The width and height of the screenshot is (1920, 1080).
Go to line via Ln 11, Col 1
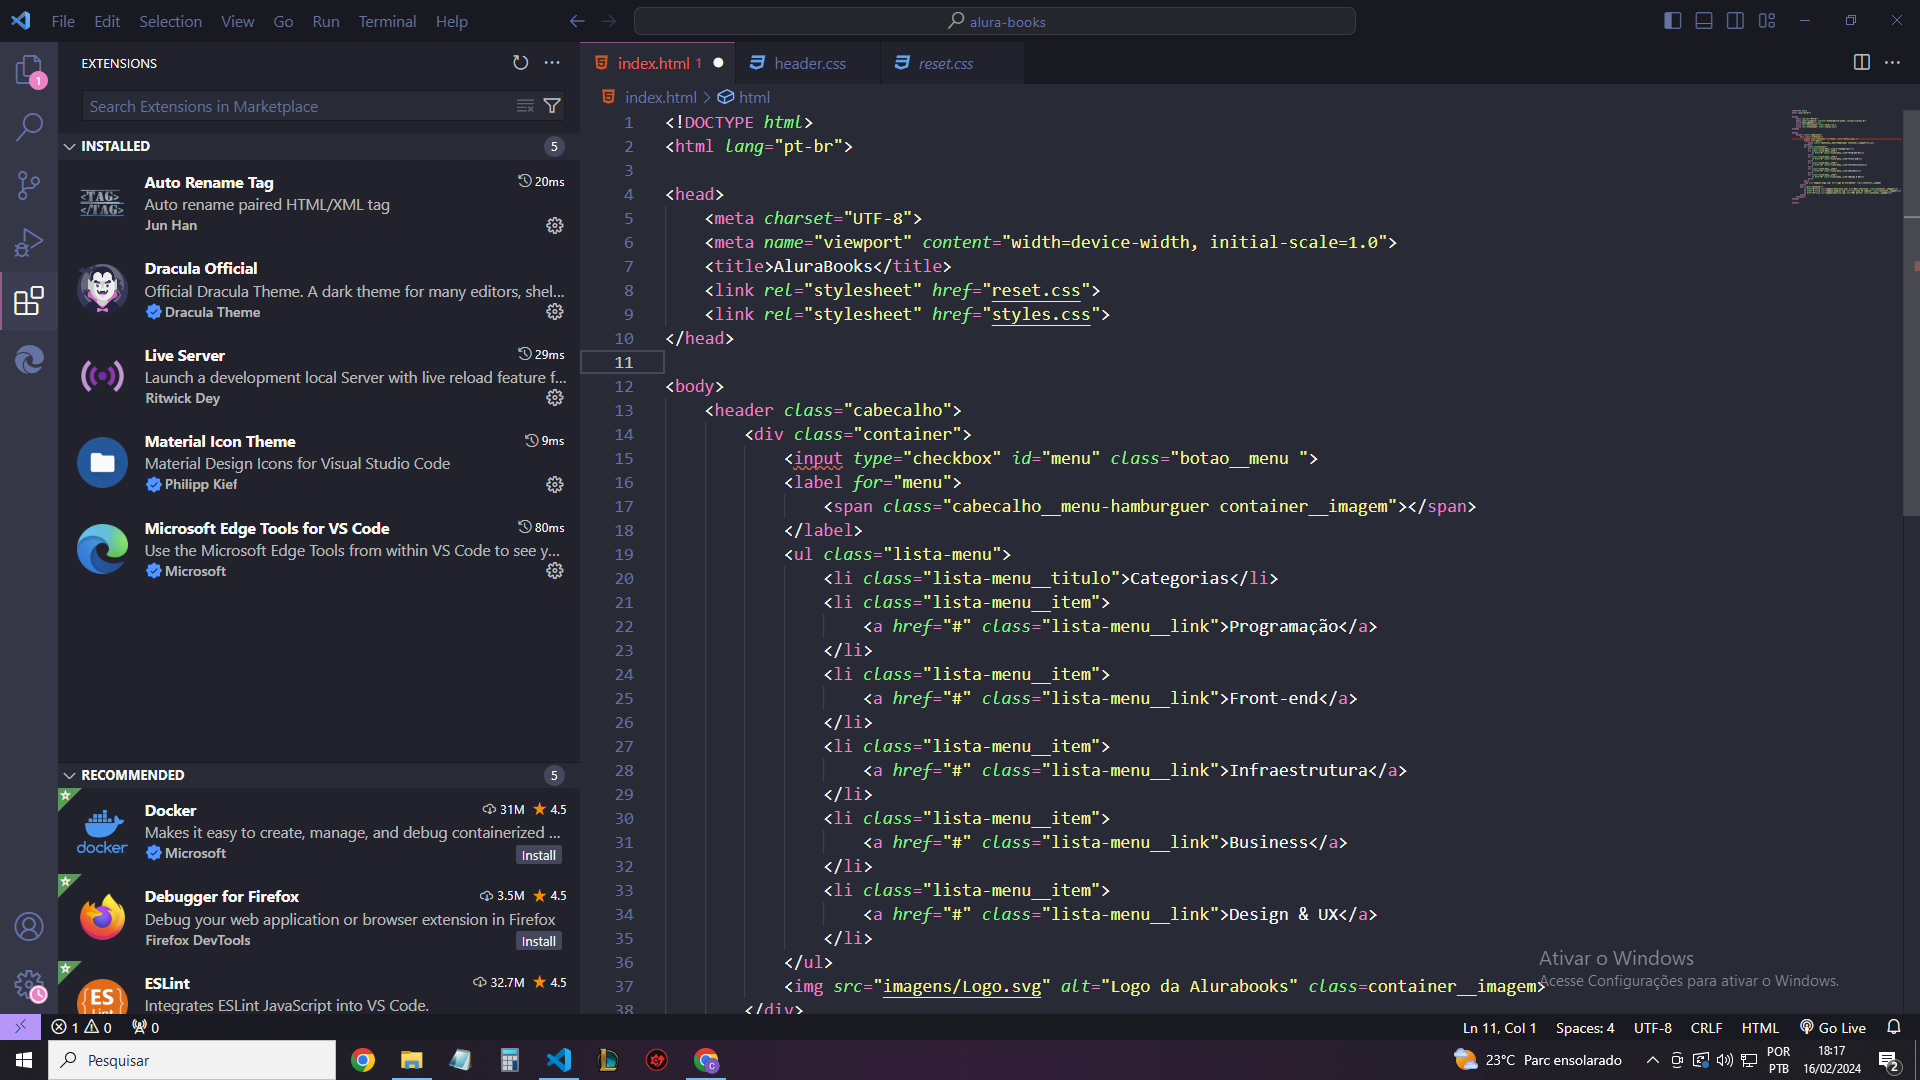point(1499,1028)
